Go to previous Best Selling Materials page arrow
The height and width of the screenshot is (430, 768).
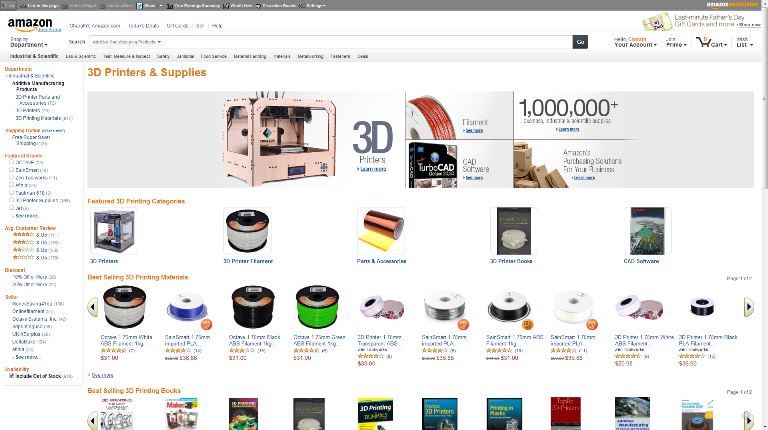[x=93, y=307]
